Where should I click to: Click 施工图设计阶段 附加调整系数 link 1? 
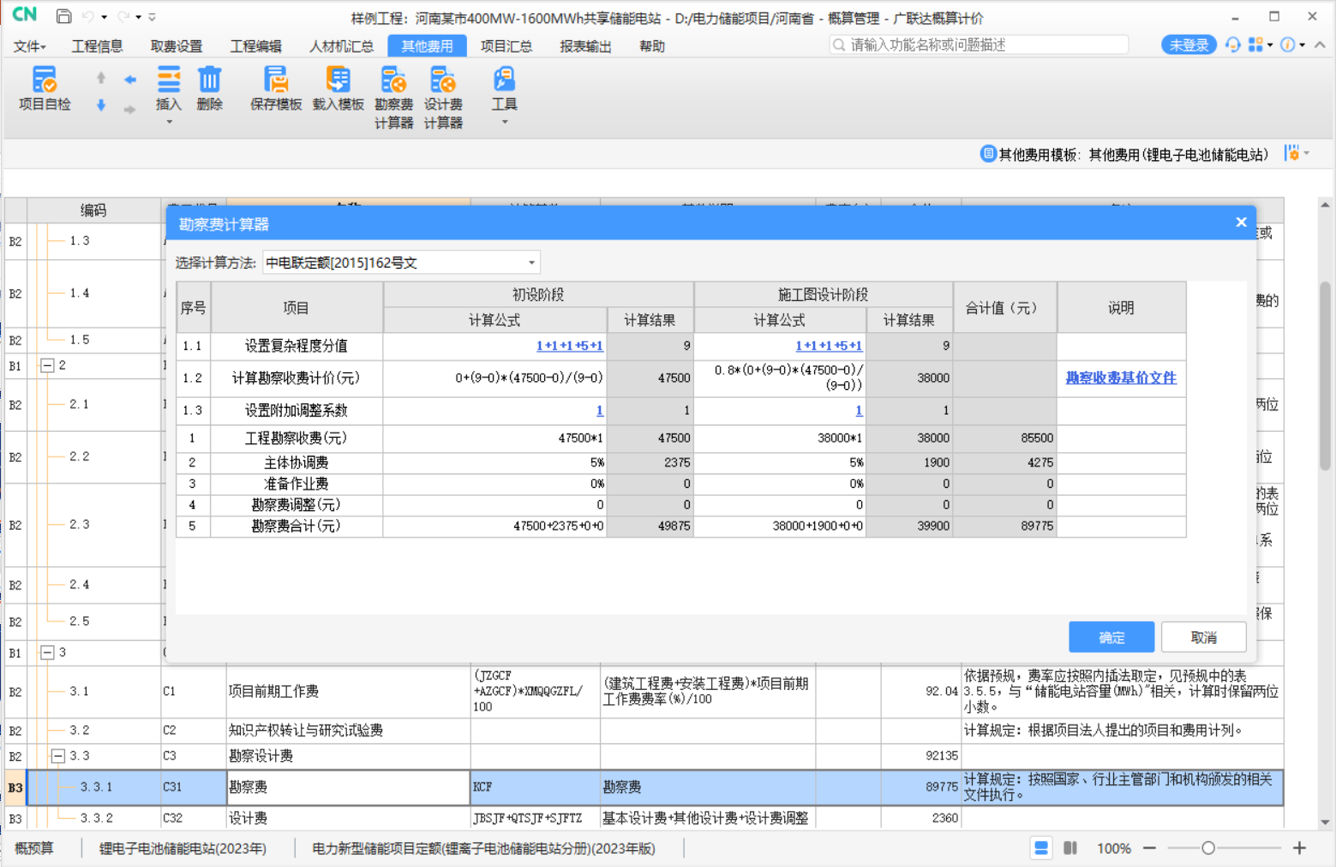pos(859,411)
